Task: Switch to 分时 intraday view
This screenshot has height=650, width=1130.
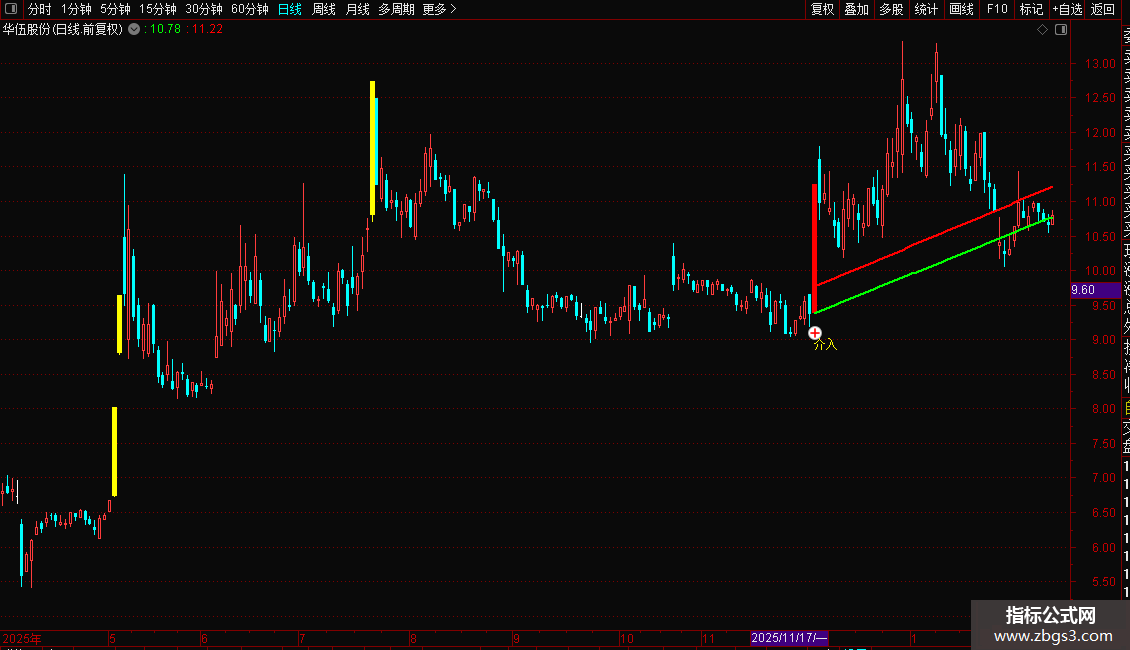Action: 40,9
